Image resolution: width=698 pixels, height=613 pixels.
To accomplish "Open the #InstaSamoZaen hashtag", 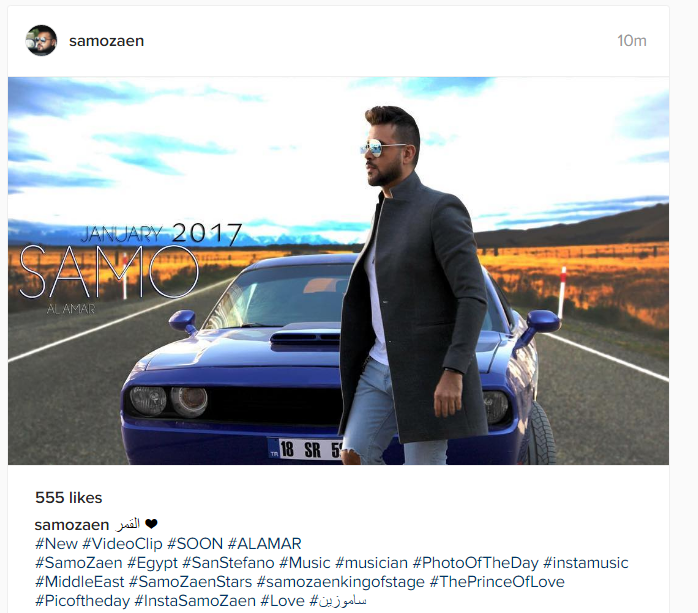I will (195, 601).
